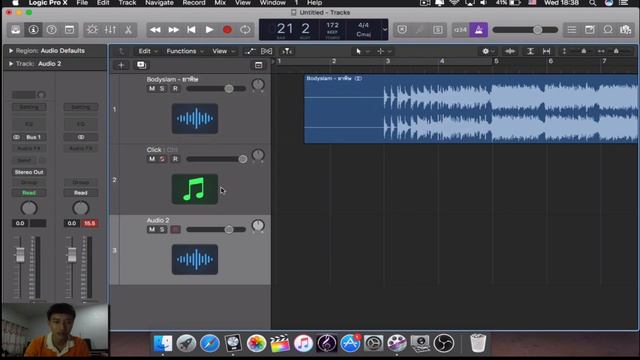Screen dimensions: 640x360
Task: Click the Fast Forward button
Action: point(173,30)
